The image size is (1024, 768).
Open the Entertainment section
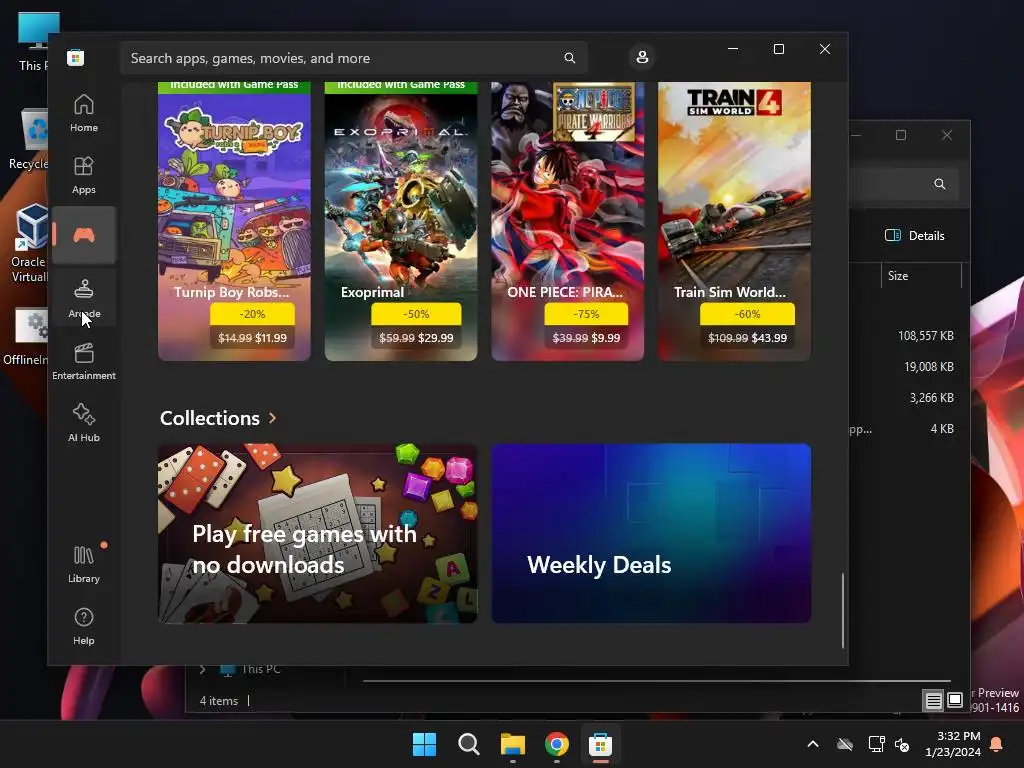pos(84,361)
